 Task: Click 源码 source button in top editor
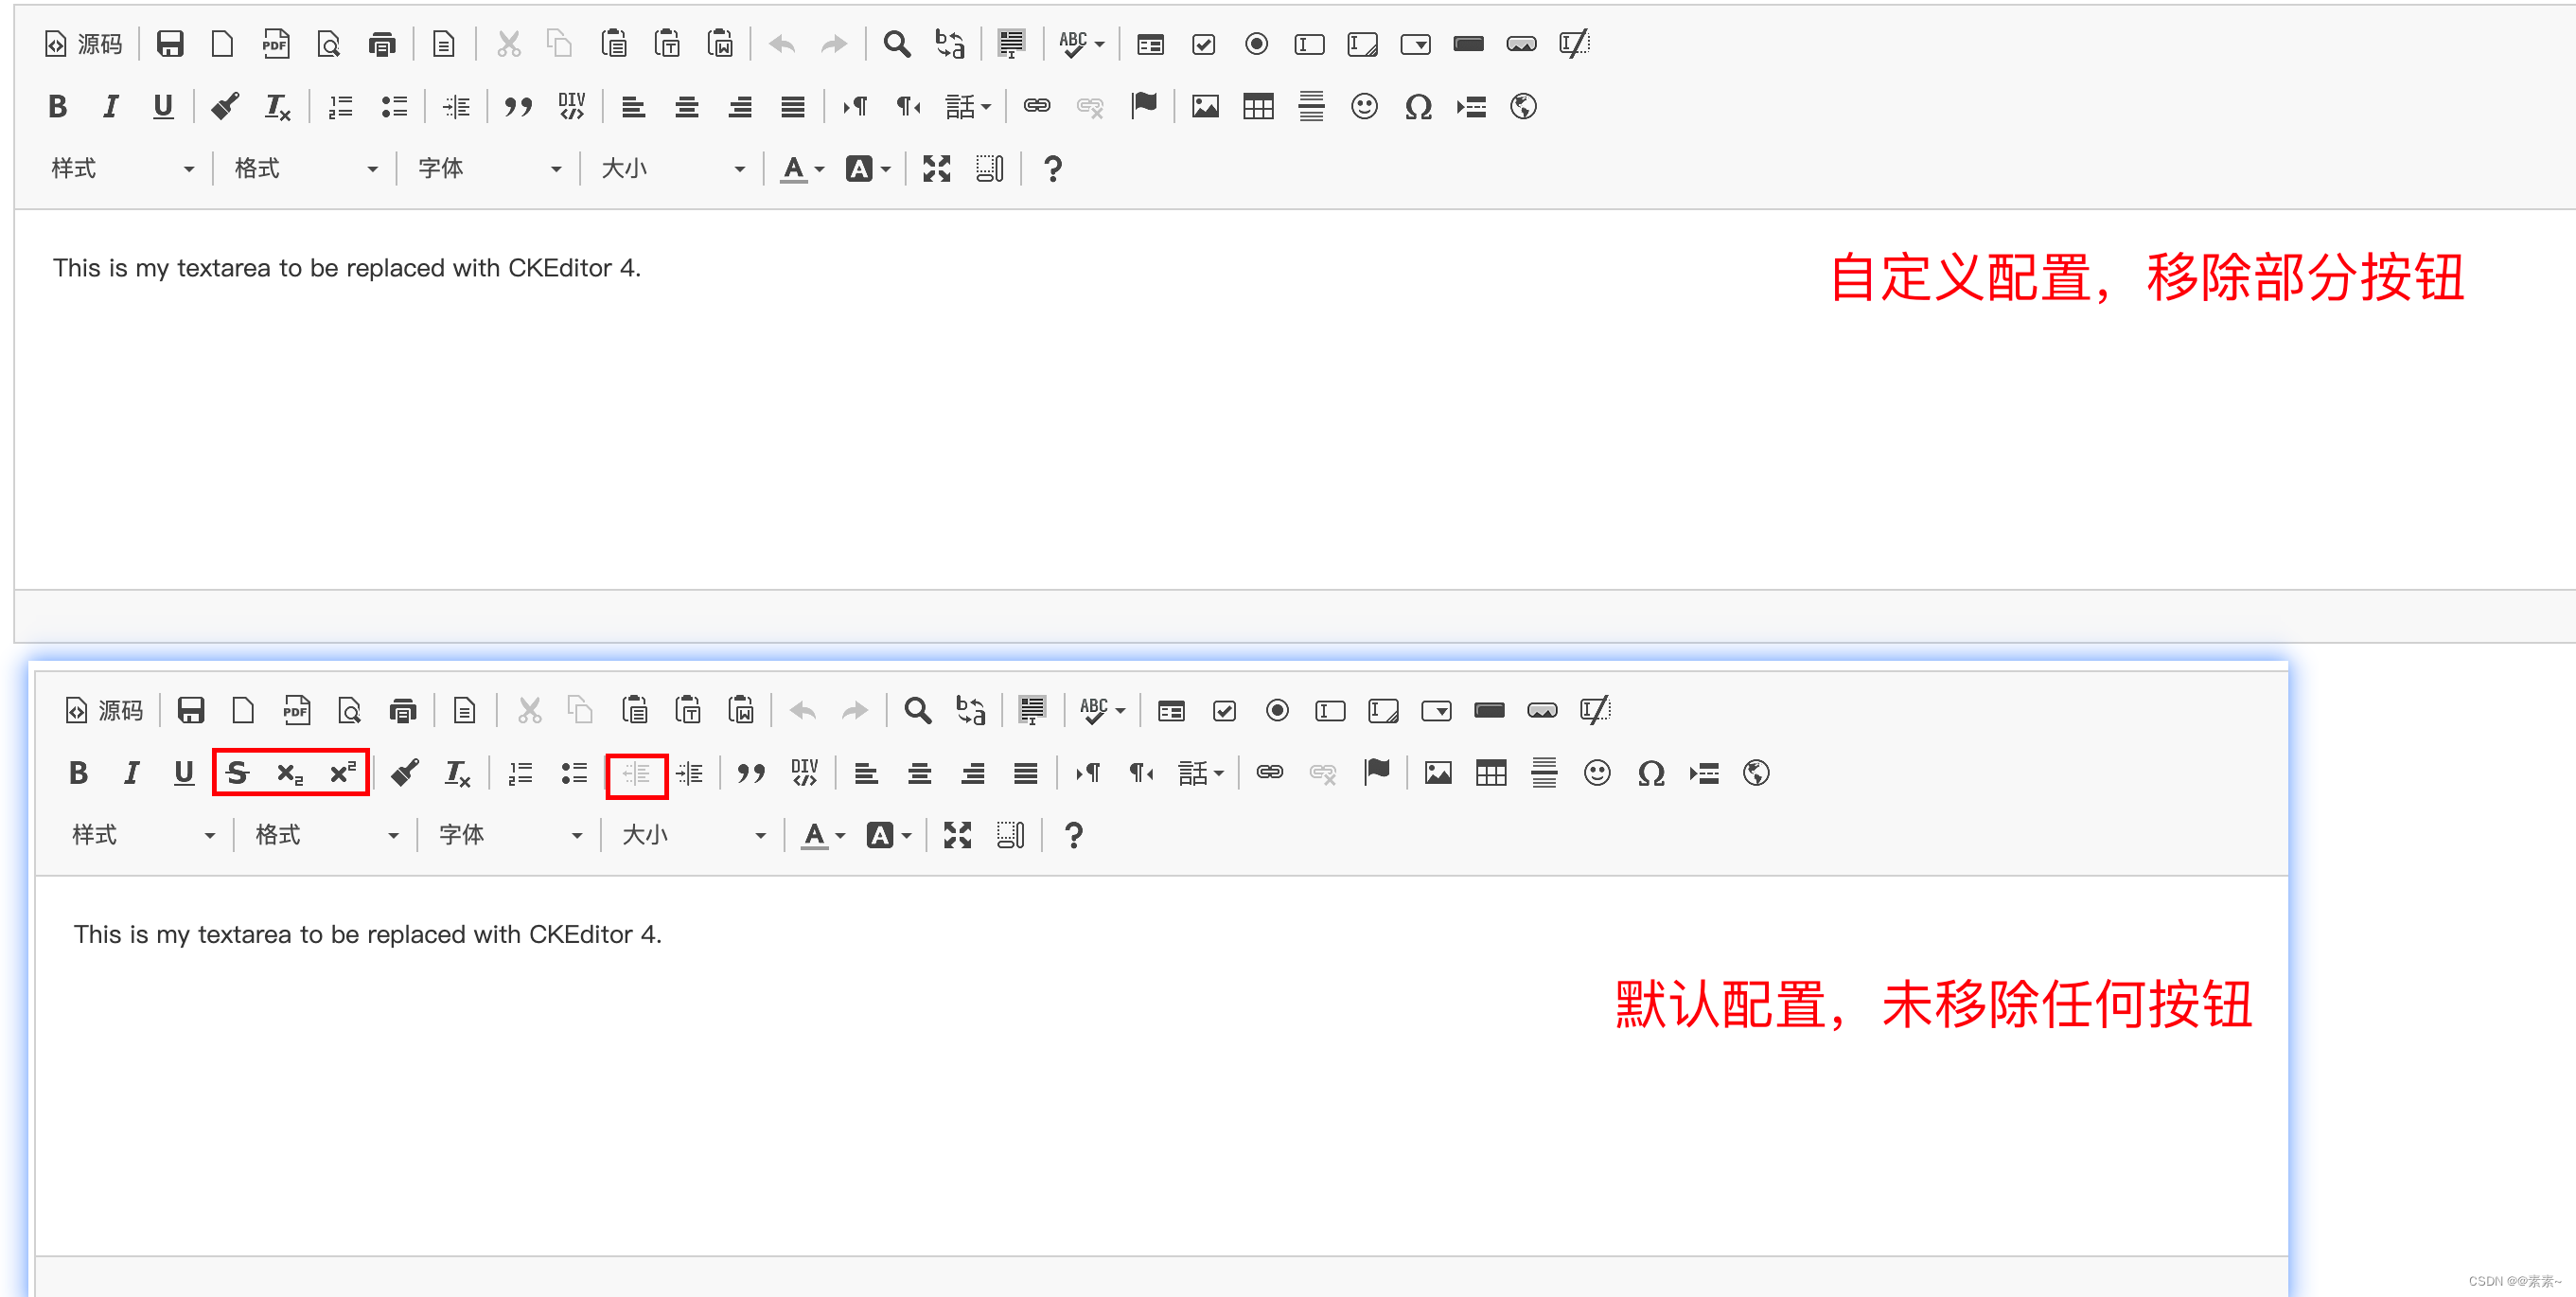tap(84, 44)
